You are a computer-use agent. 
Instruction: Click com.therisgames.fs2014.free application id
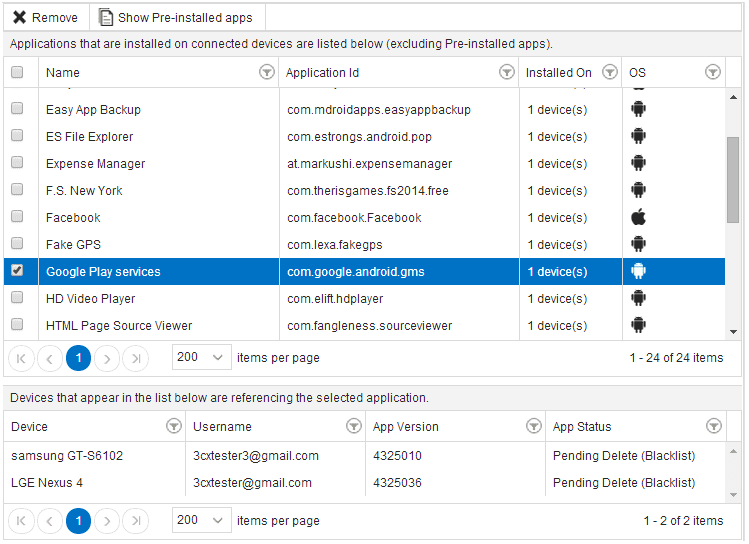tap(368, 191)
